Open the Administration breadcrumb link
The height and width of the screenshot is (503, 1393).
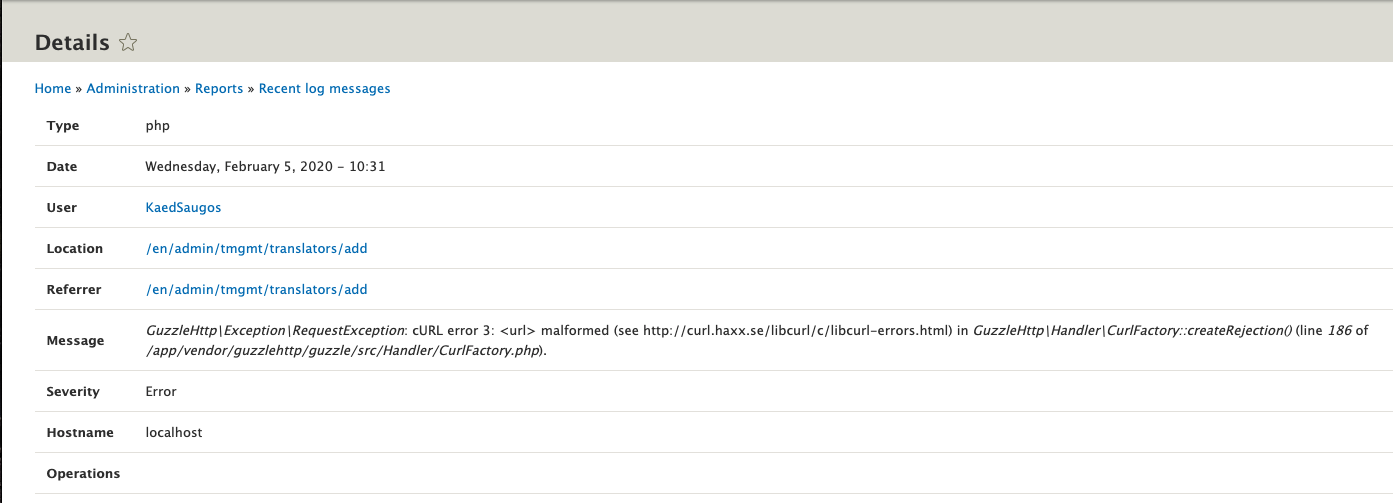pos(133,89)
